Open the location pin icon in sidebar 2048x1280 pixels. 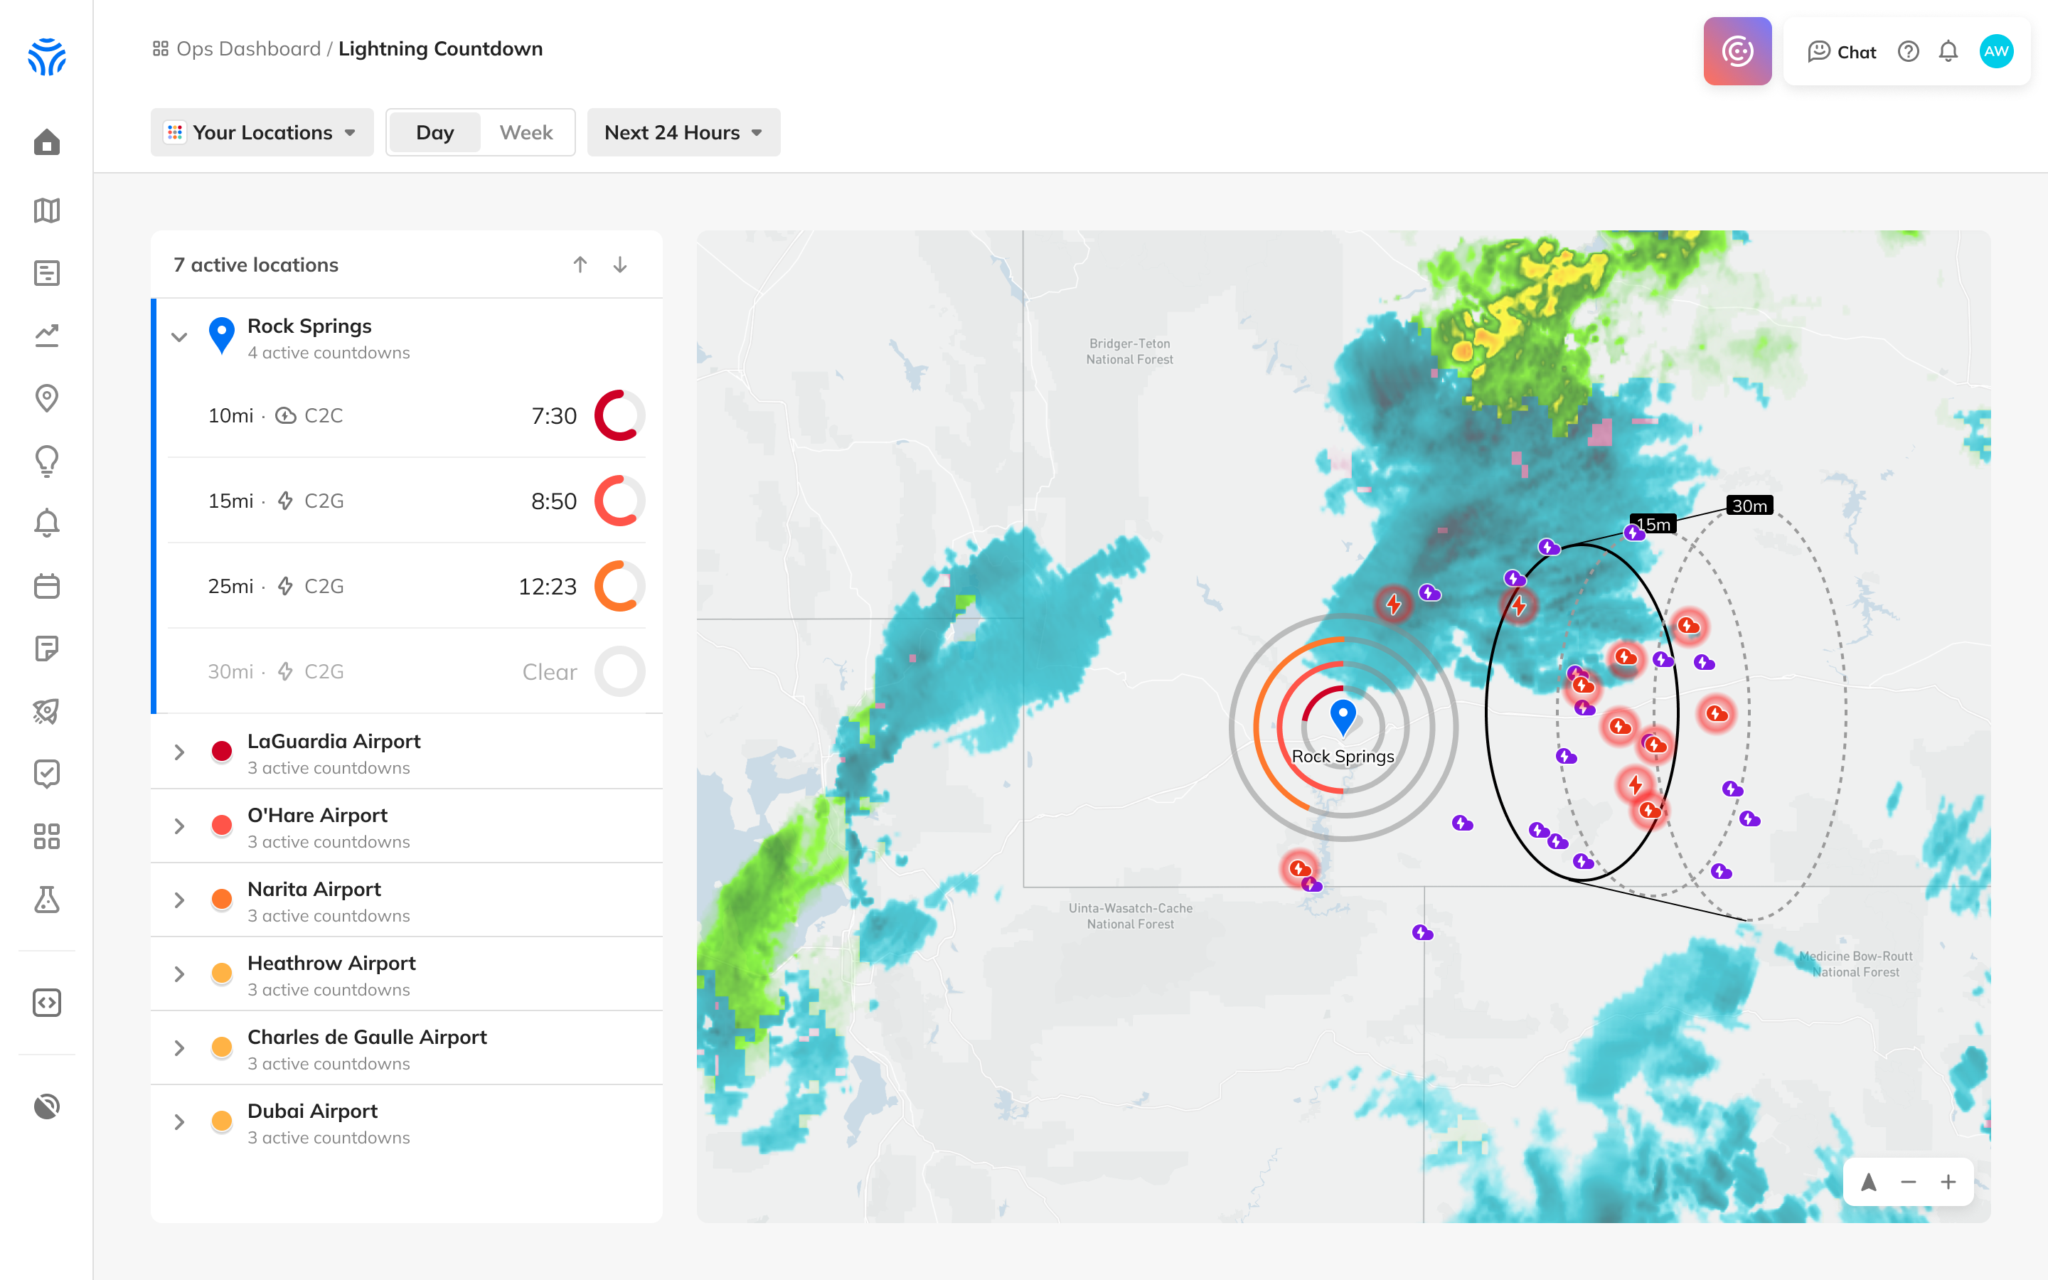tap(46, 398)
